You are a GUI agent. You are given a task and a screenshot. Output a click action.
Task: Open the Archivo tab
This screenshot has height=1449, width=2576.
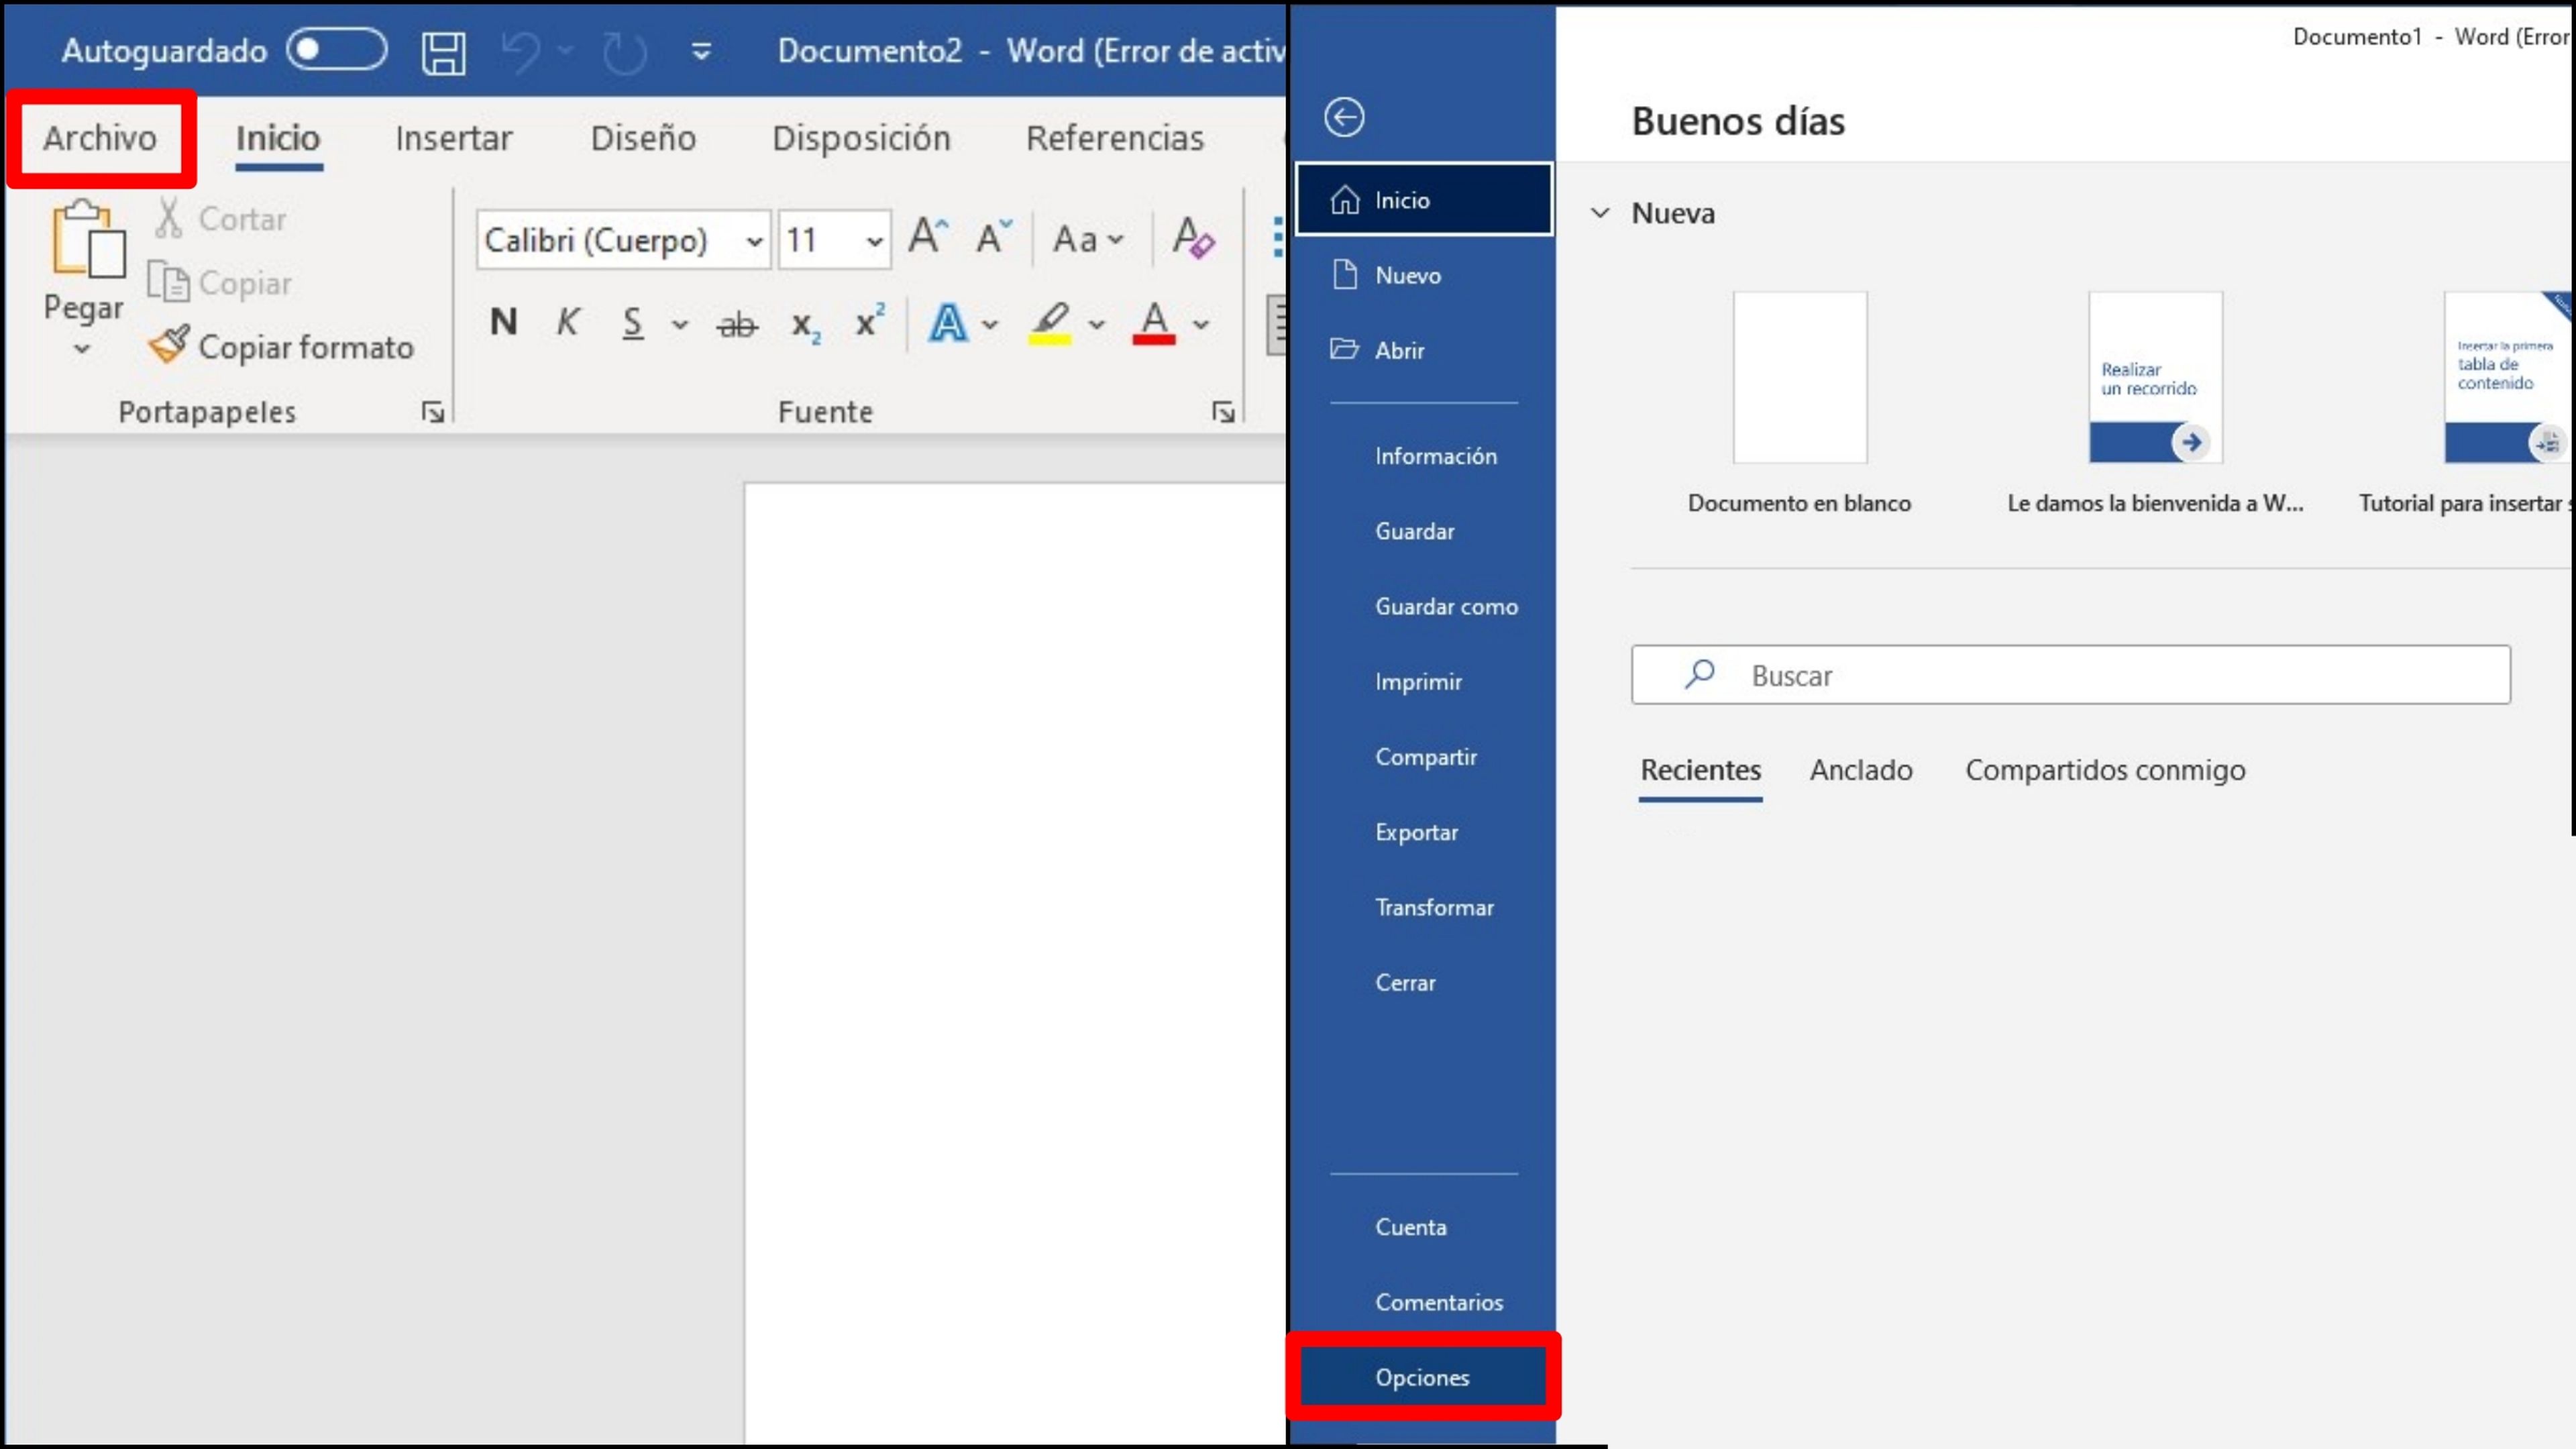tap(100, 138)
